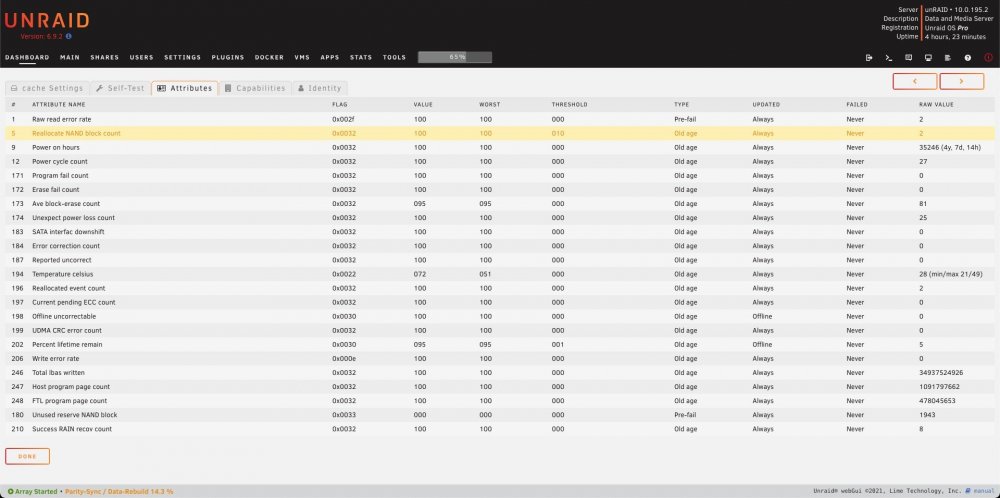Click the Percent lifetime remain attribute

[67, 344]
